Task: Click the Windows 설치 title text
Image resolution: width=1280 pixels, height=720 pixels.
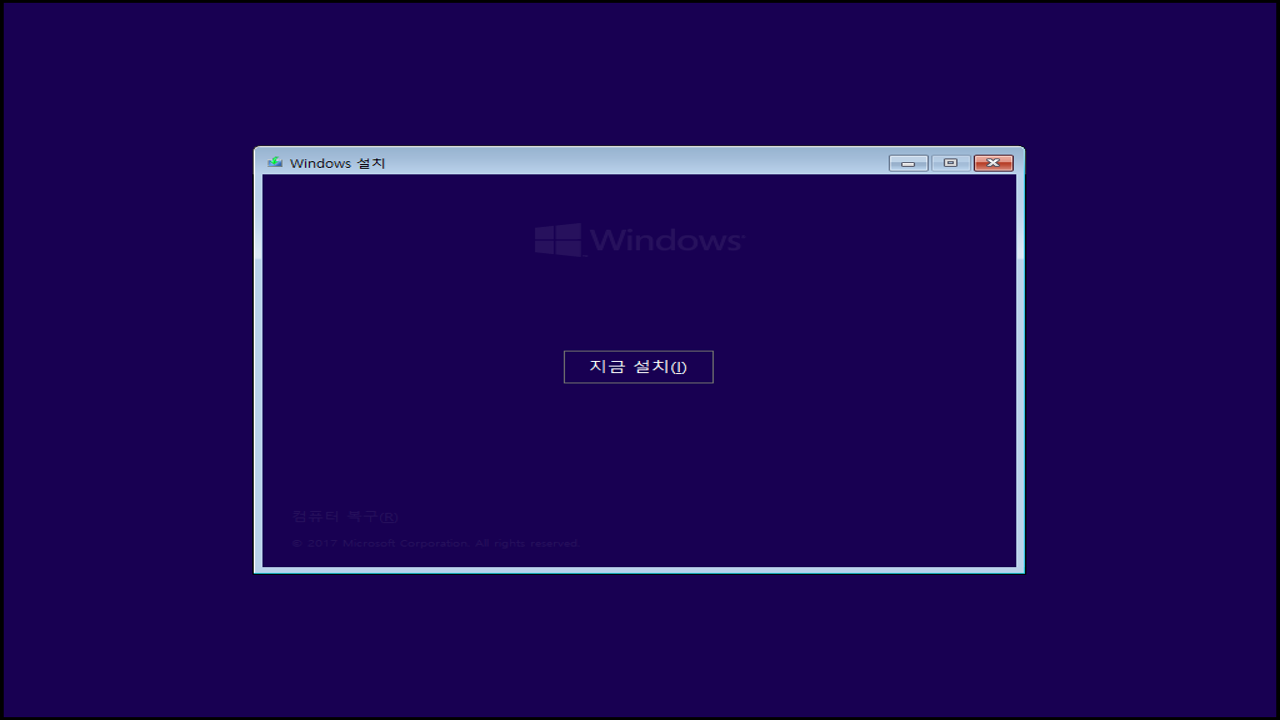Action: click(337, 163)
